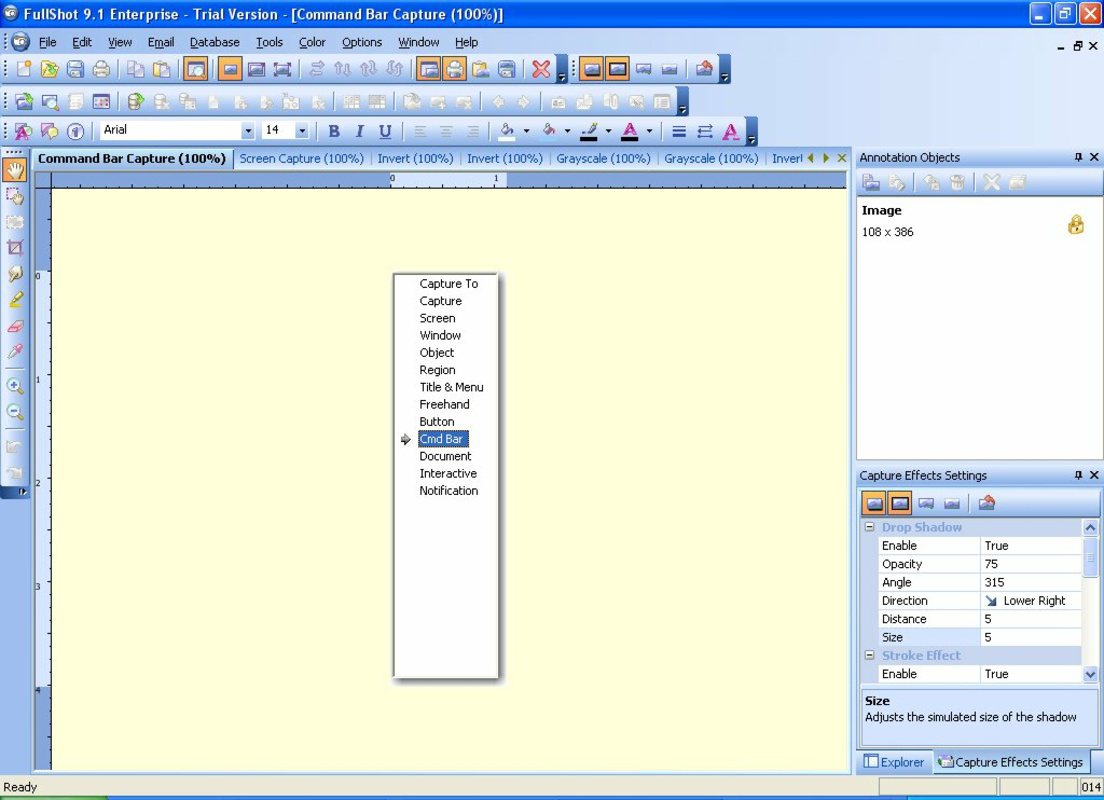The height and width of the screenshot is (800, 1104).
Task: Click the Angle value 315 cell
Action: [x=1031, y=582]
